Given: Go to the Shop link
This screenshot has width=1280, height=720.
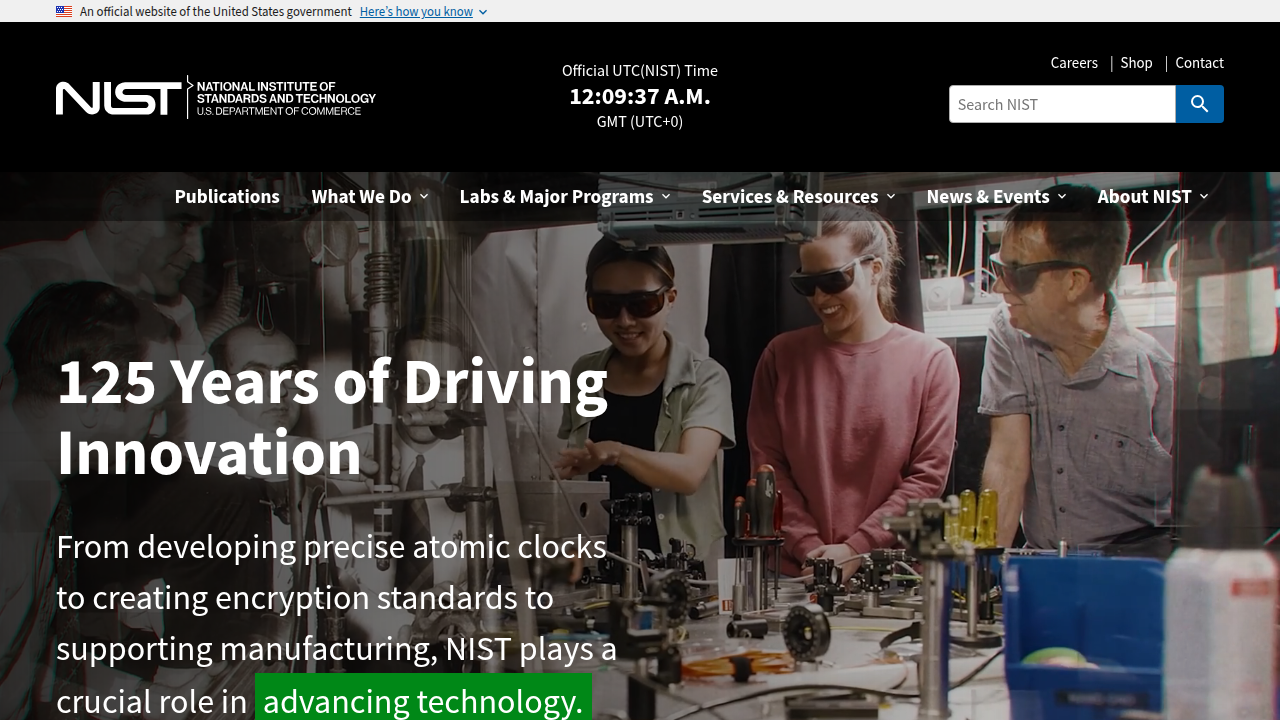Looking at the screenshot, I should [x=1136, y=63].
